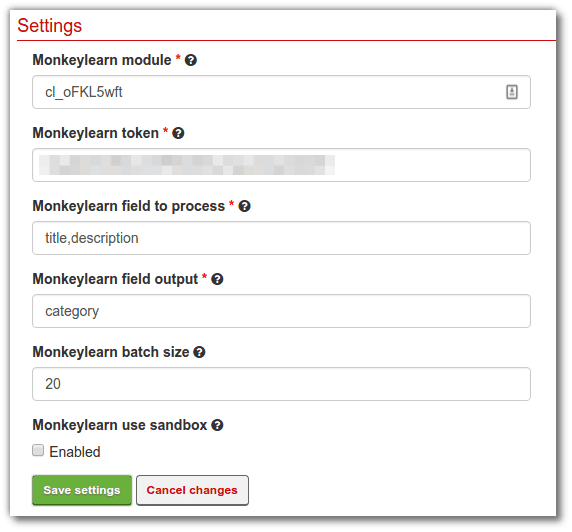572x532 pixels.
Task: Open help for Monkeylearn token
Action: [178, 133]
